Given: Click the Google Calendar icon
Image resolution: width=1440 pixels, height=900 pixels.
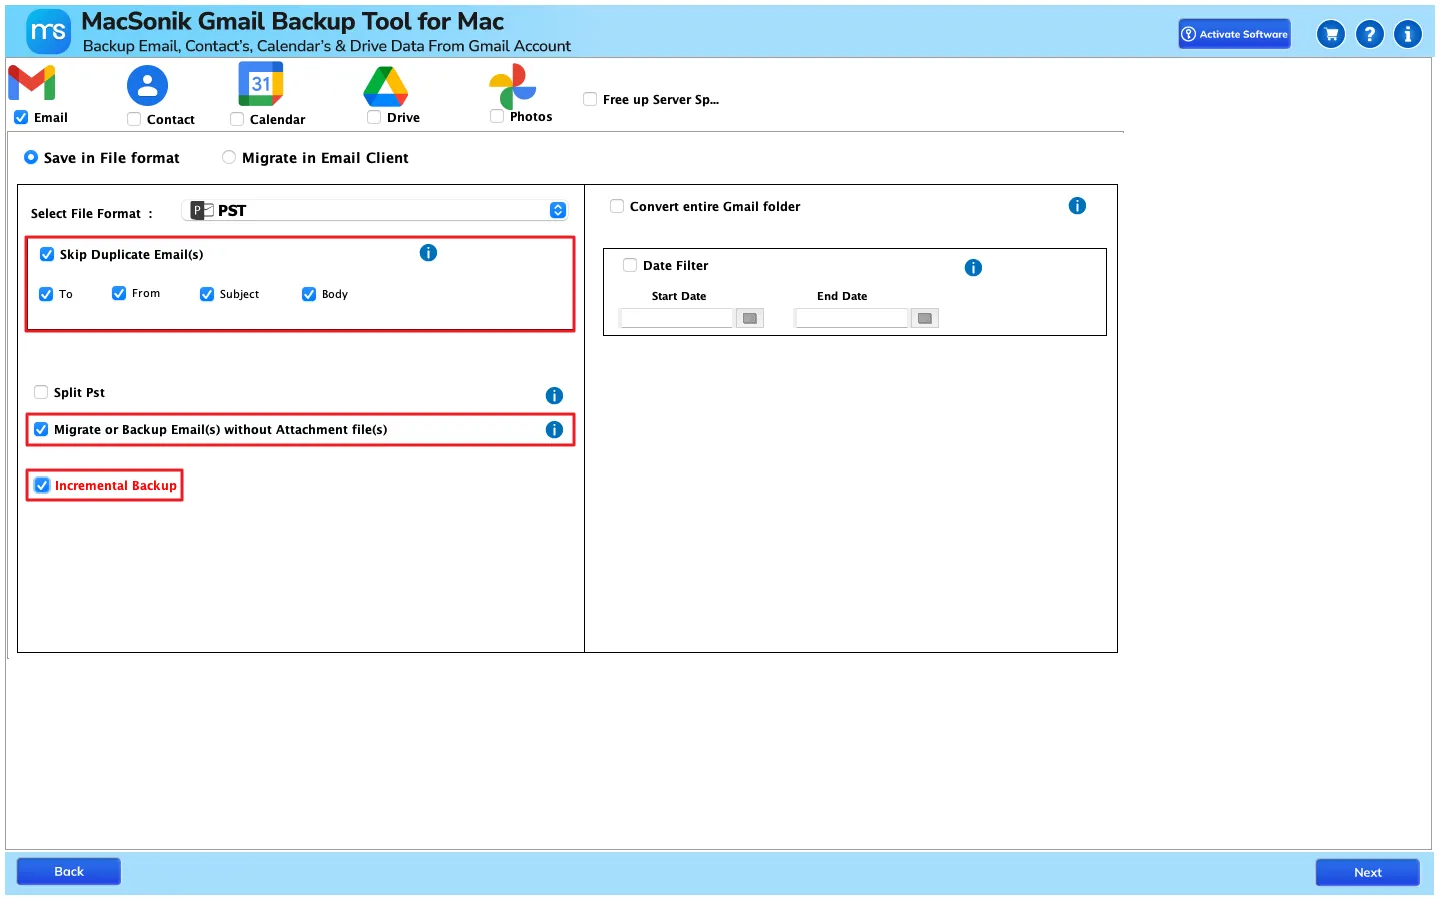Looking at the screenshot, I should click(x=261, y=84).
